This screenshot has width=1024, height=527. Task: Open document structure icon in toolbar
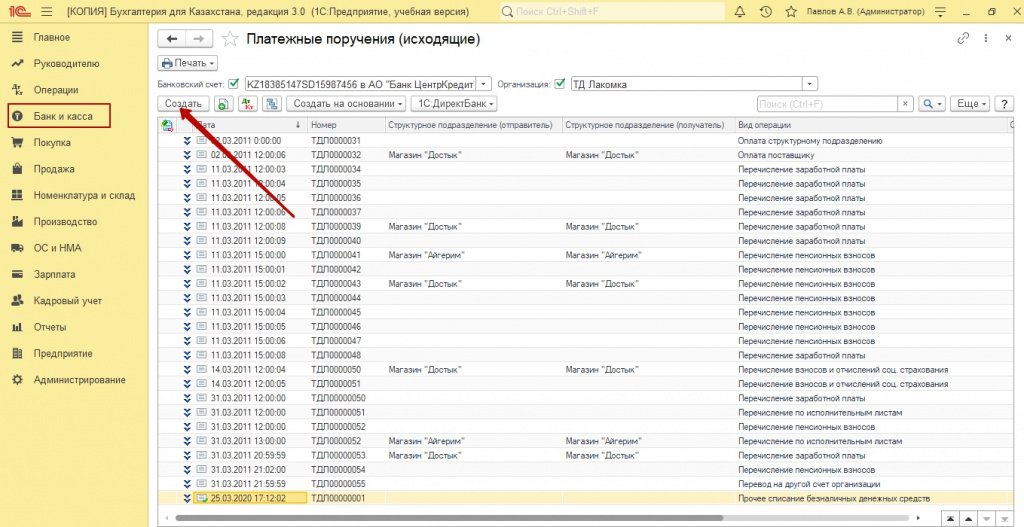[272, 104]
